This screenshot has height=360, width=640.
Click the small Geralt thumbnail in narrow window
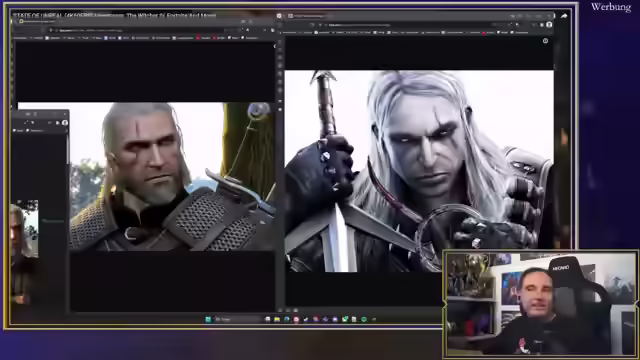click(24, 229)
